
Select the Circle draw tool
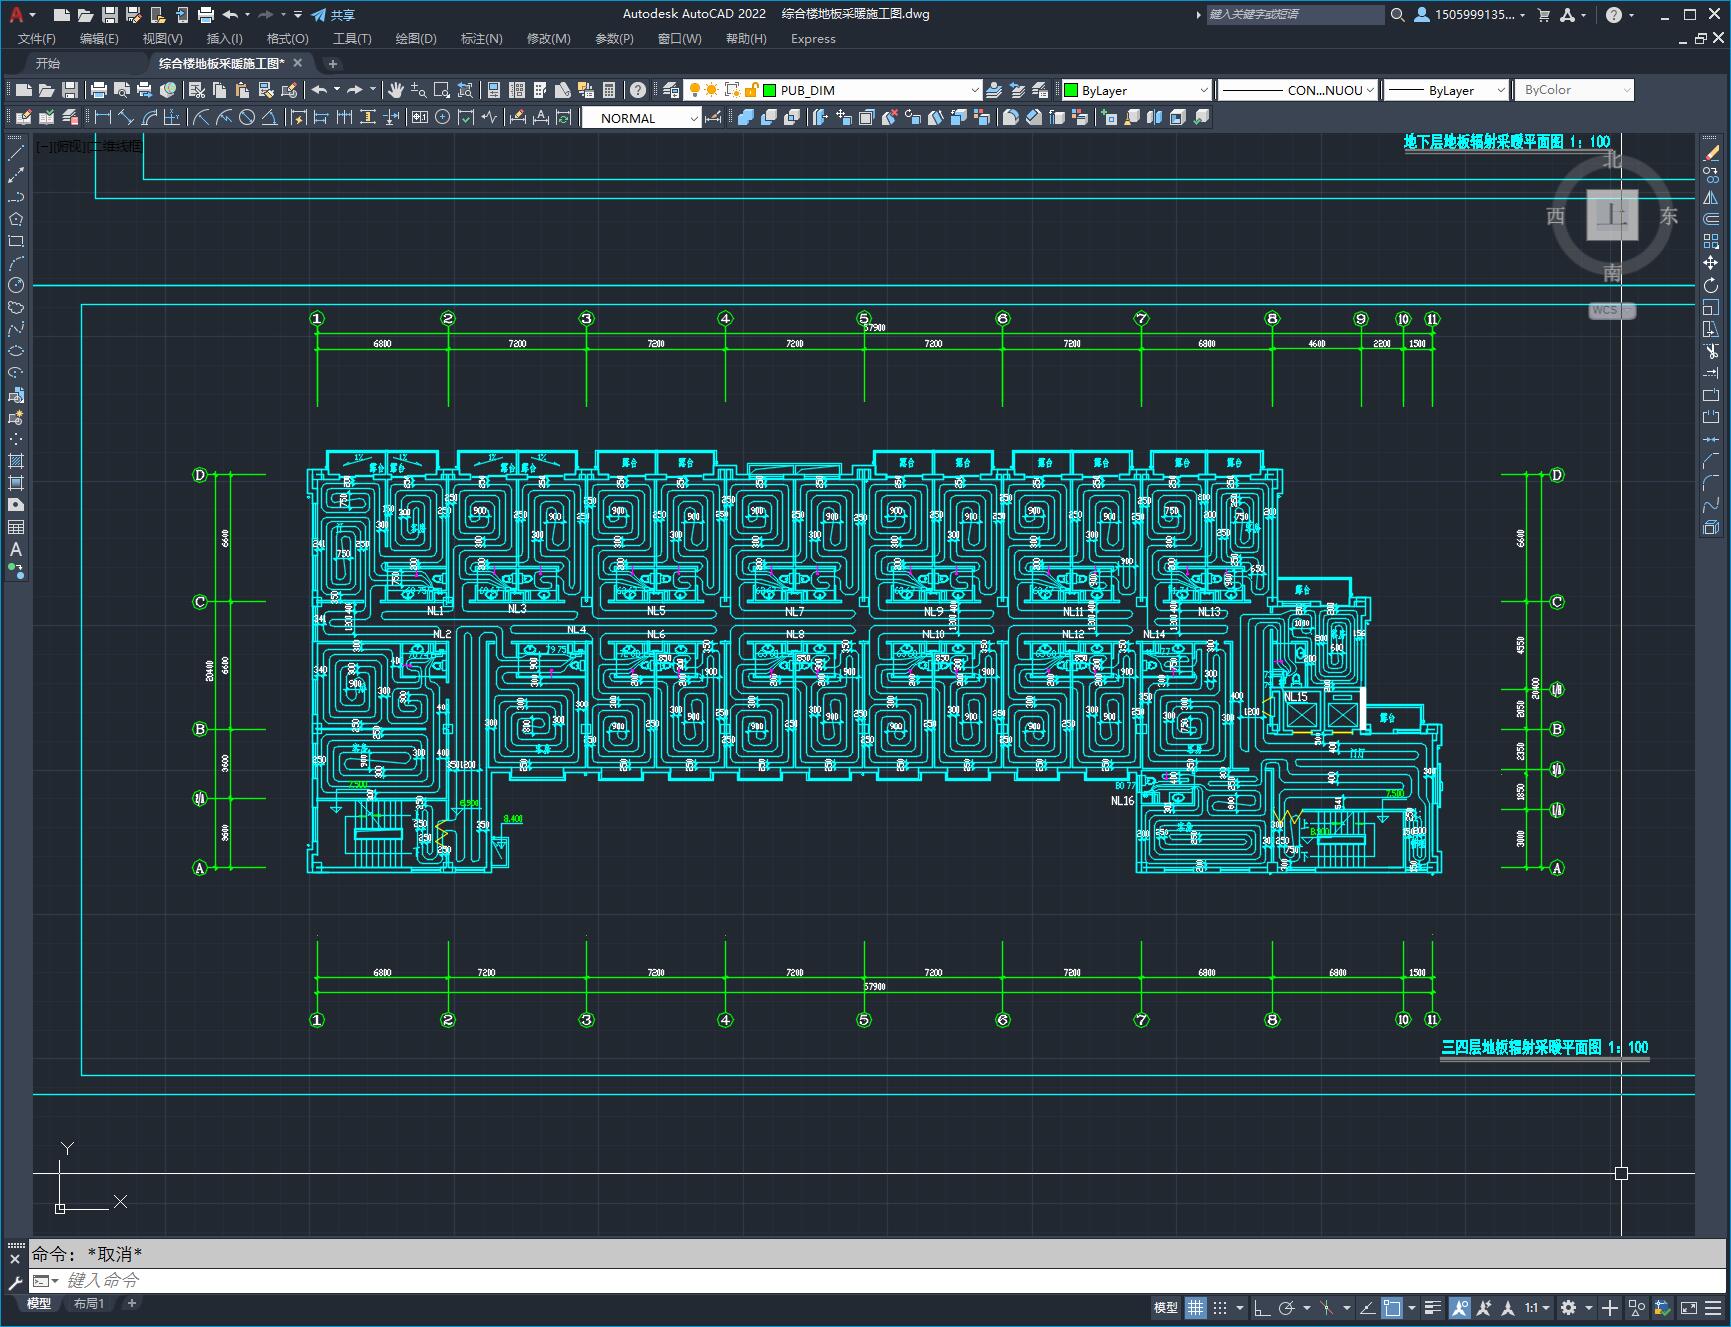(x=16, y=285)
